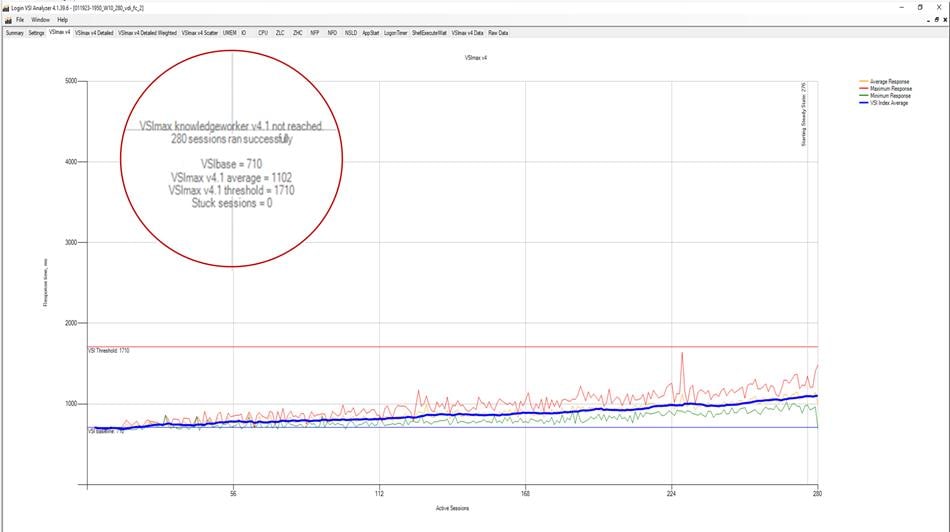The width and height of the screenshot is (950, 532).
Task: Click the 168 tick on sessions axis
Action: [x=525, y=494]
